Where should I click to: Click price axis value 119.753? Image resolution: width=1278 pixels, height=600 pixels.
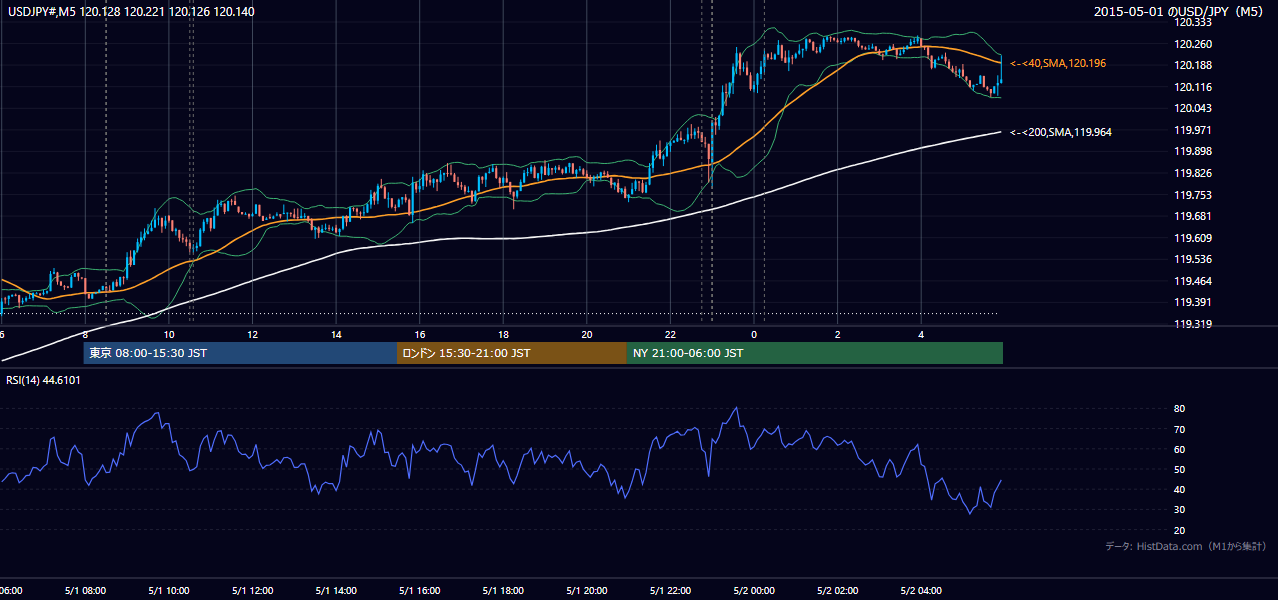point(1193,195)
